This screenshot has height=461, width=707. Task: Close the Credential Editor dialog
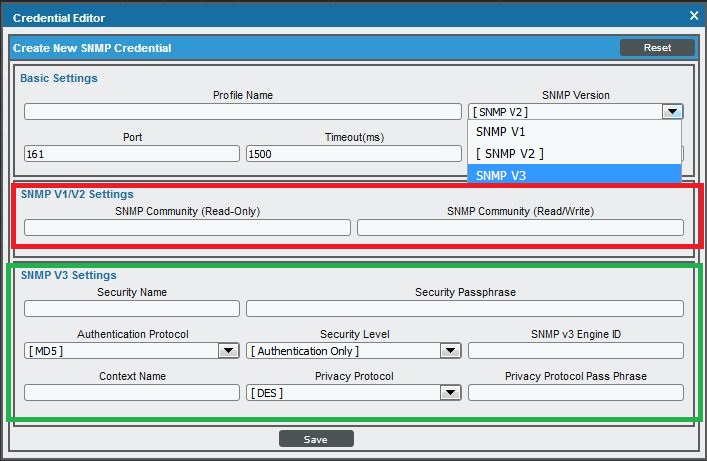(x=694, y=16)
